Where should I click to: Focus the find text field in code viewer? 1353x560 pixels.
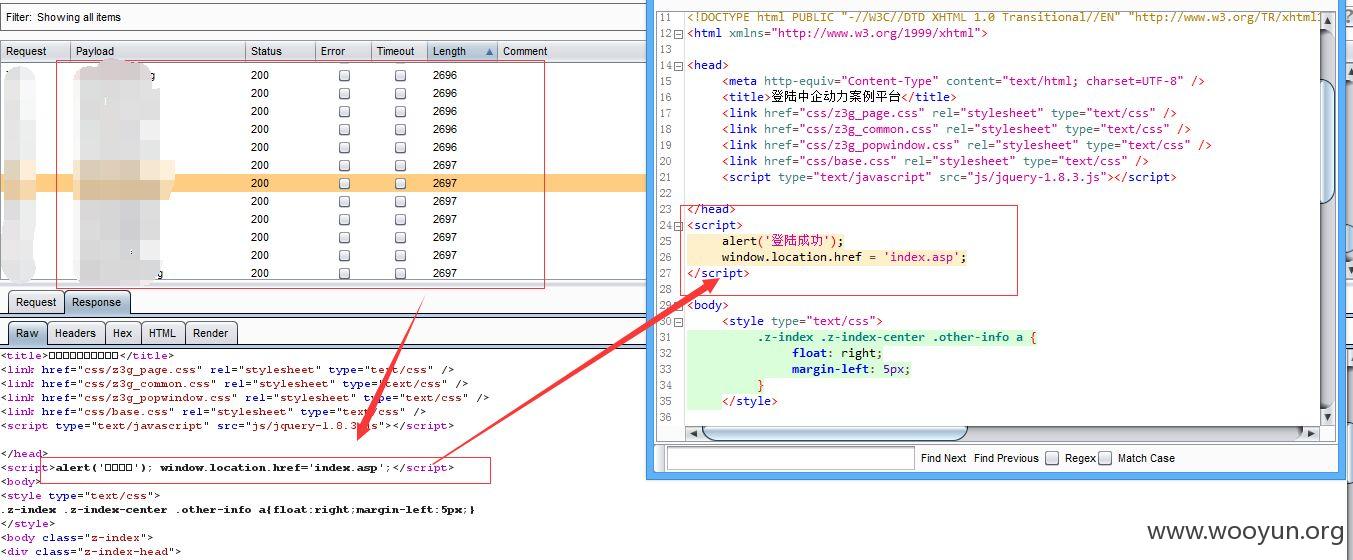[790, 458]
